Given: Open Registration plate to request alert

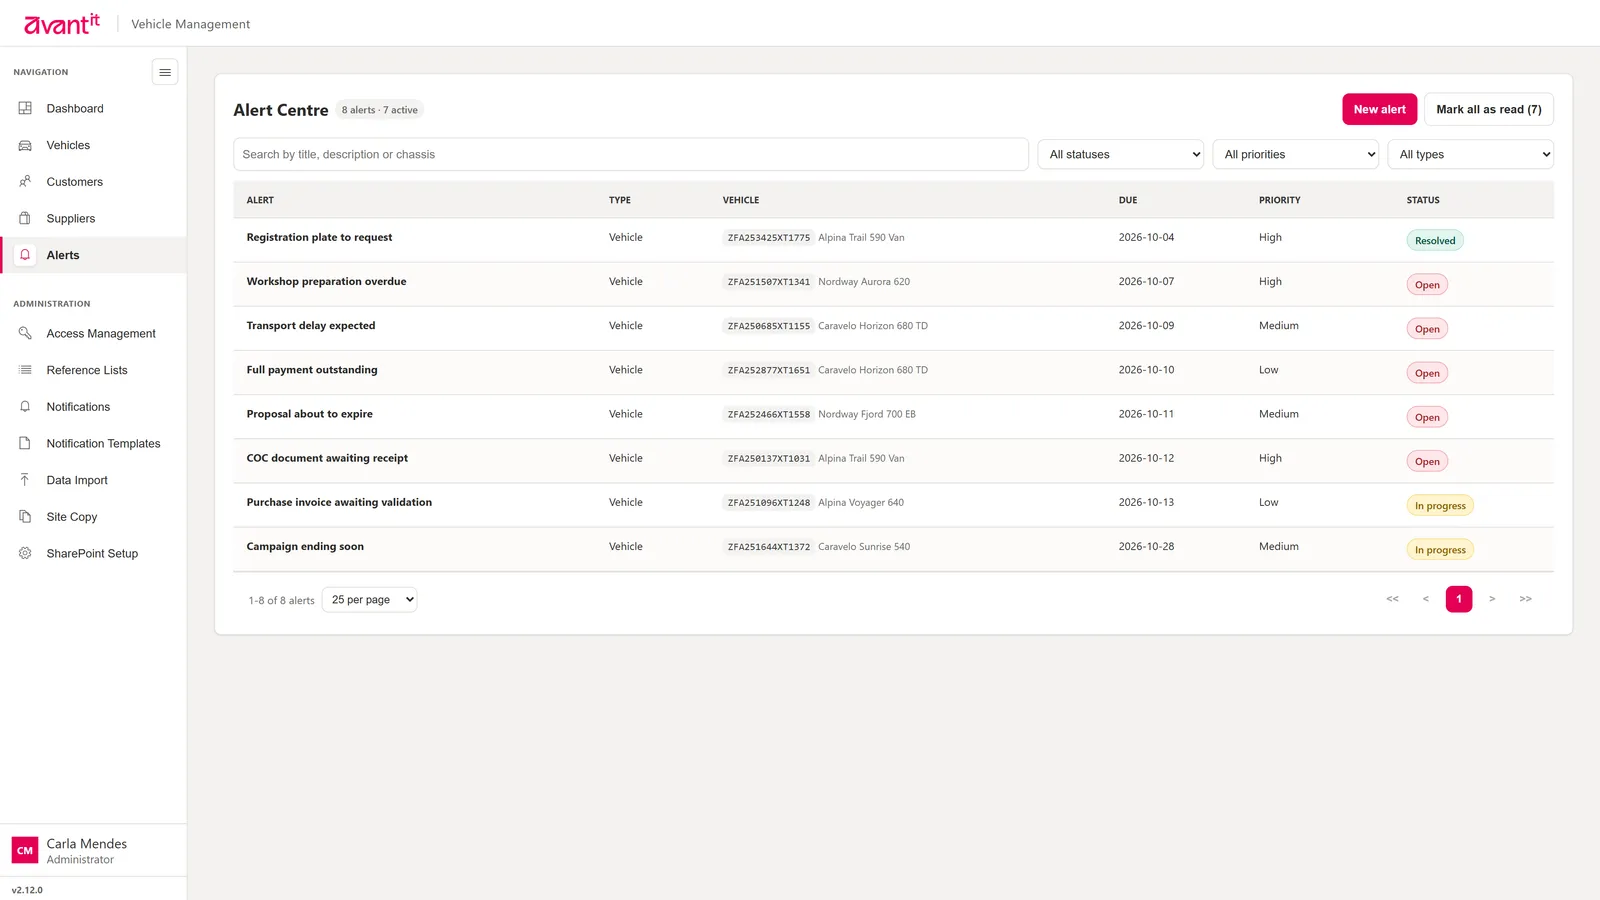Looking at the screenshot, I should pyautogui.click(x=319, y=237).
